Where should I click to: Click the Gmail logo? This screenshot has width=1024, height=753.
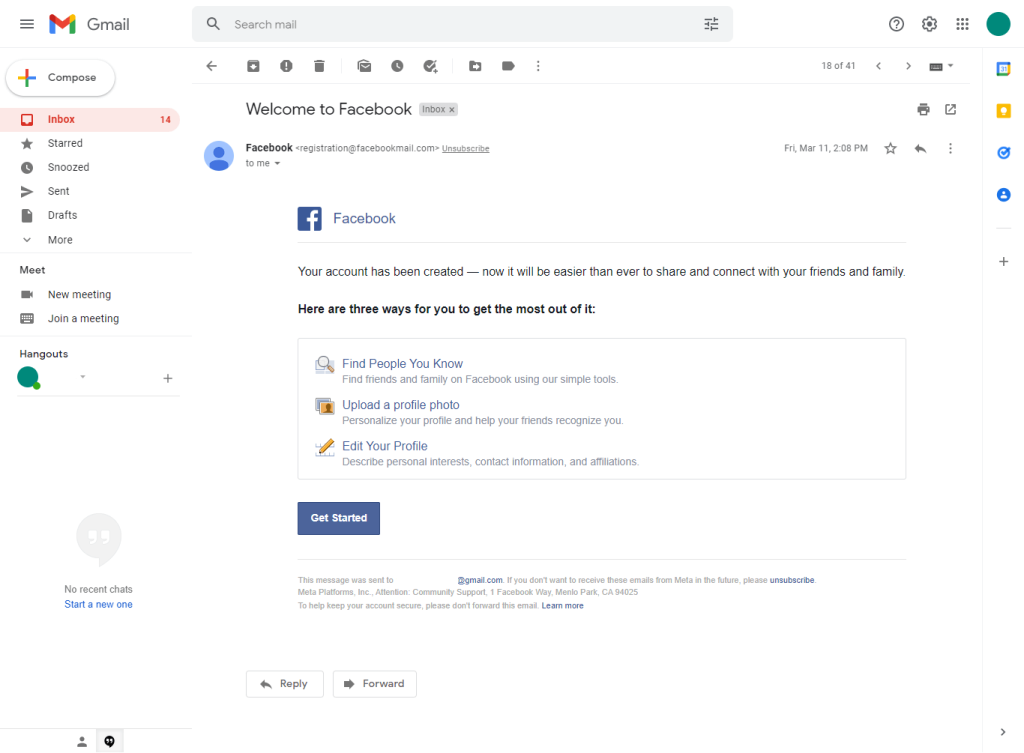click(89, 24)
